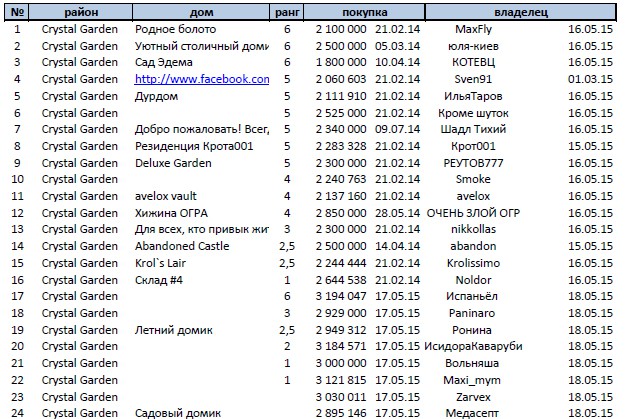Select the Krol`s Lair cell

pyautogui.click(x=160, y=263)
